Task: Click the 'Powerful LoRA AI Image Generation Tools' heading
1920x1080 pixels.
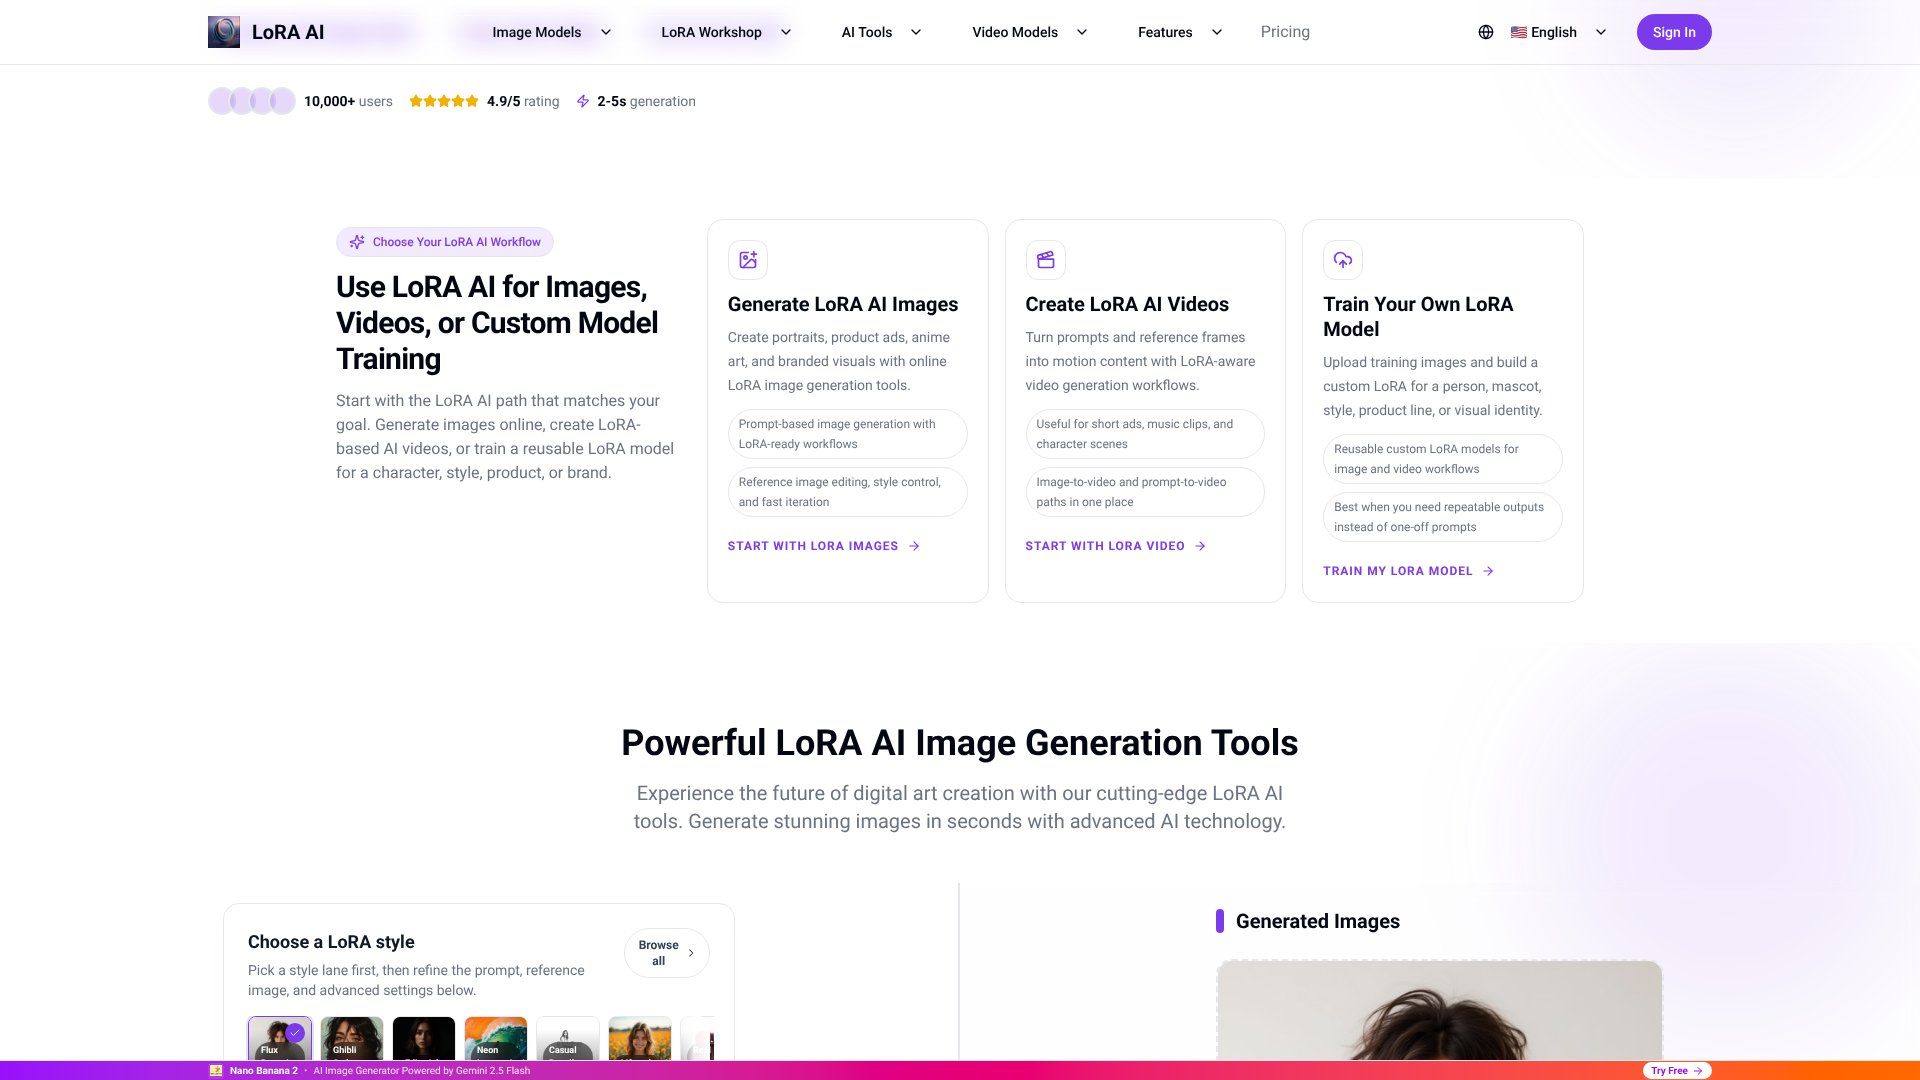Action: pos(960,743)
